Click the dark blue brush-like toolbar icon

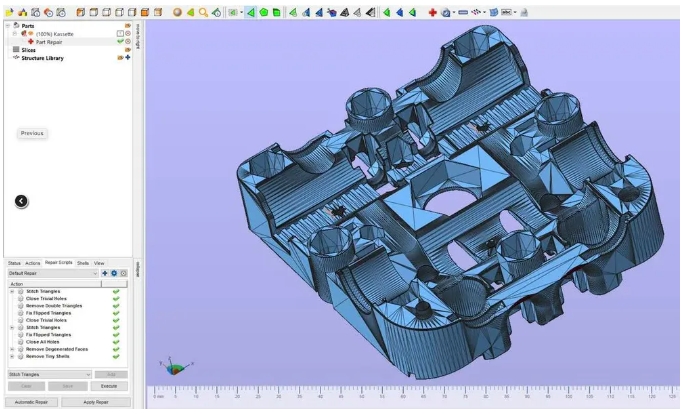point(332,12)
